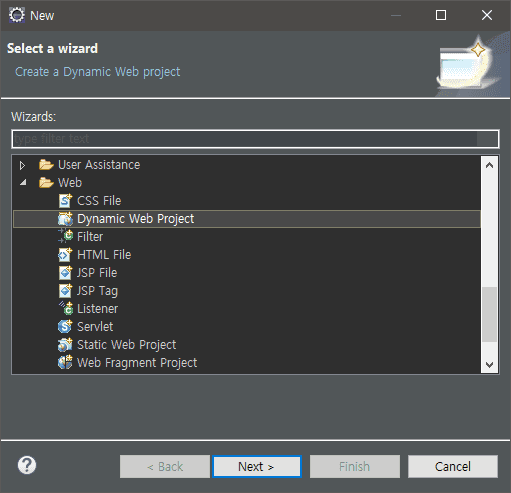The width and height of the screenshot is (511, 493).
Task: Collapse the Web folder
Action: click(23, 182)
